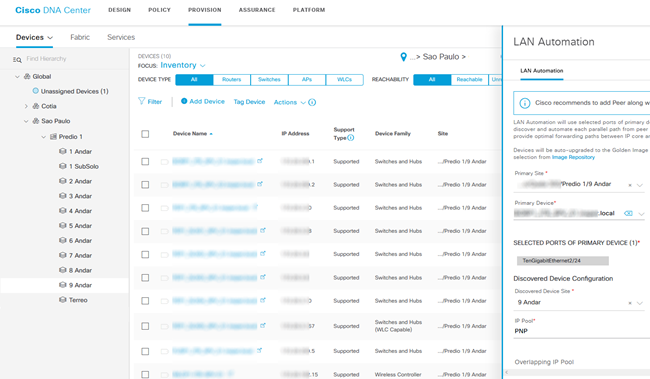The image size is (650, 379).
Task: Check the fourth device row checkbox
Action: point(145,231)
